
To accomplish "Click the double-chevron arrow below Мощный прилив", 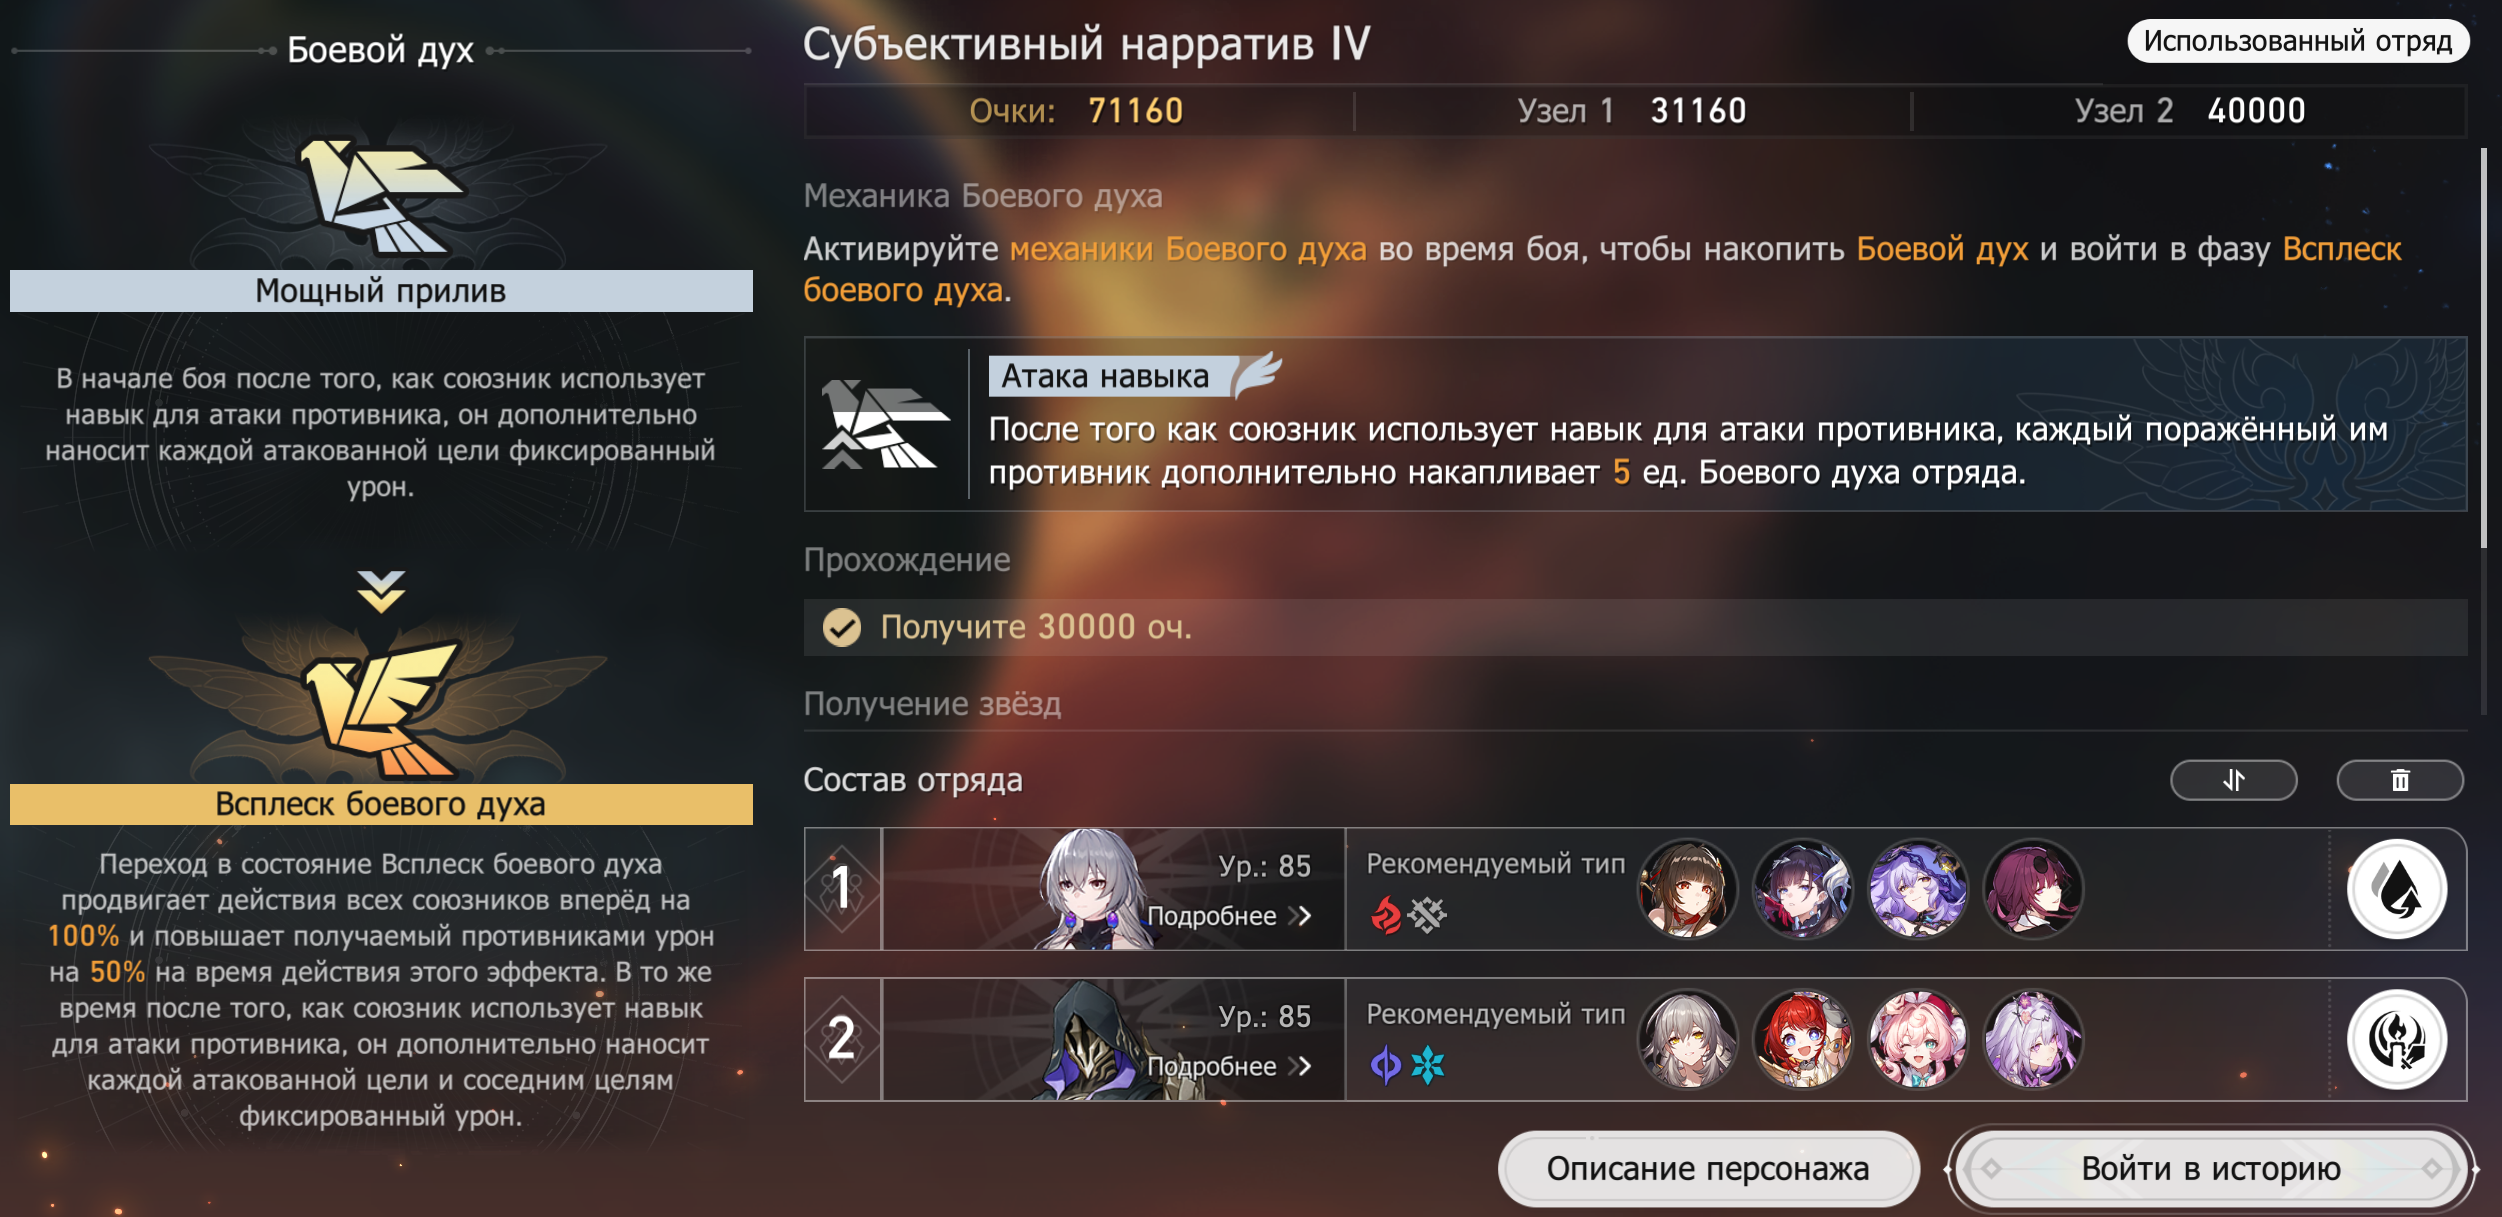I will [x=381, y=591].
